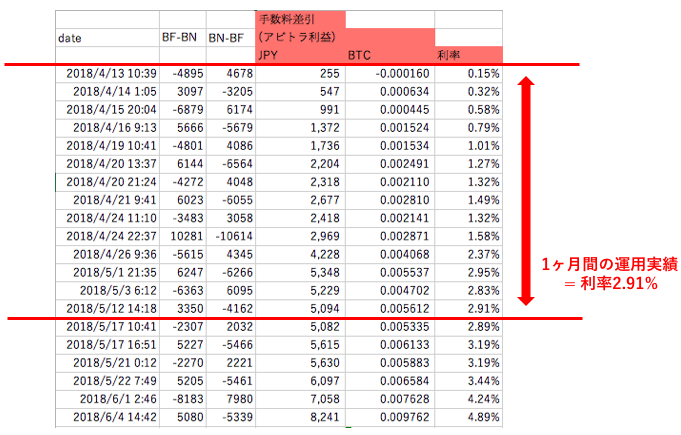Image resolution: width=681 pixels, height=435 pixels.
Task: Select JPY profit cell 255
Action: tap(300, 74)
